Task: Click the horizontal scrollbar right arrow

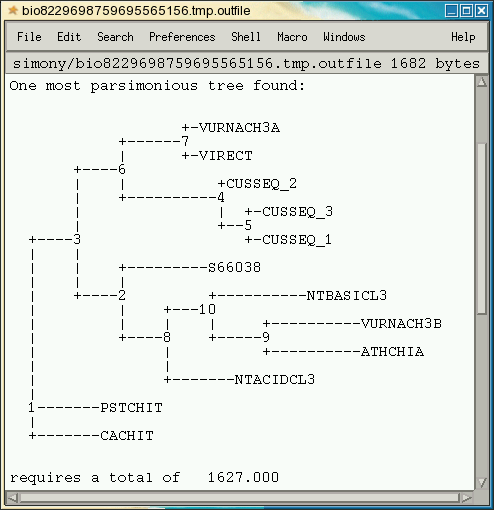Action: (x=467, y=498)
